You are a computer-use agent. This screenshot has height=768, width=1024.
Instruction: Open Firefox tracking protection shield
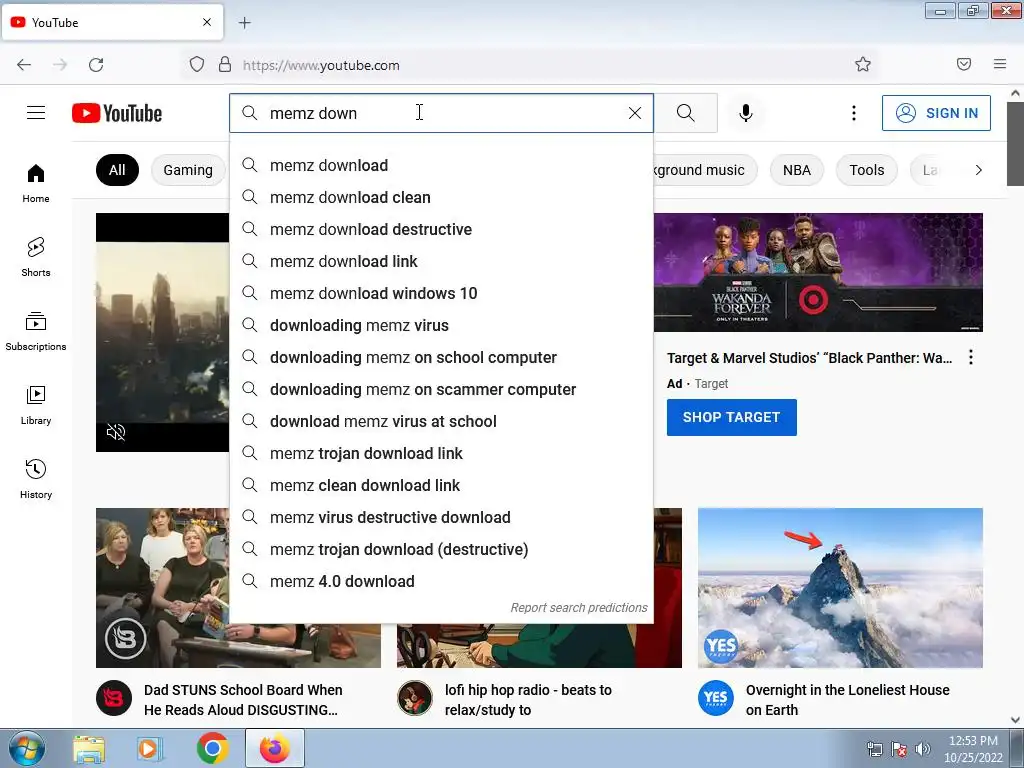coord(197,64)
